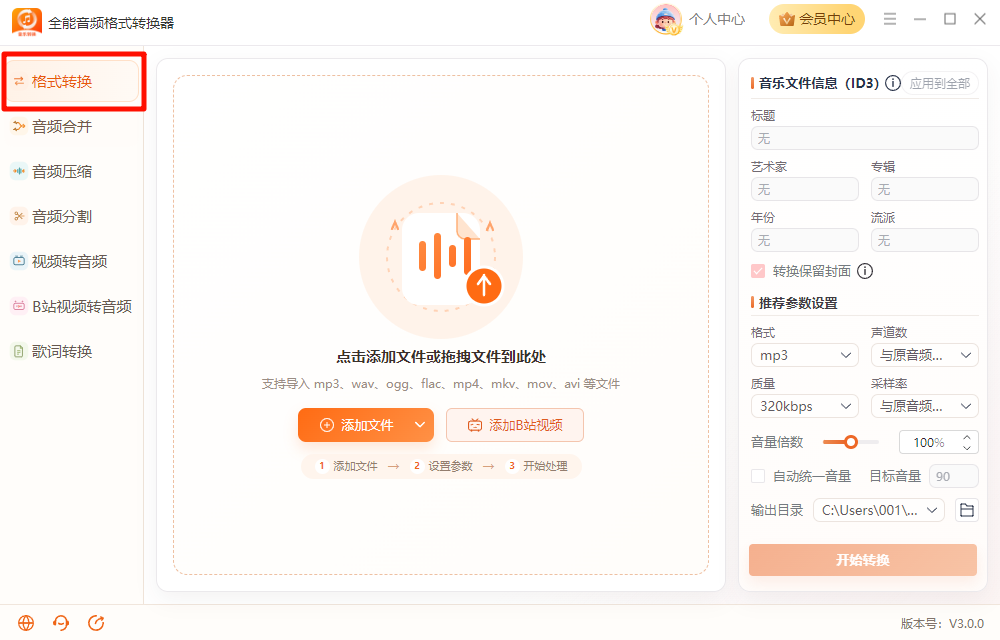
Task: Click the 目标音量 90 field
Action: [x=953, y=476]
